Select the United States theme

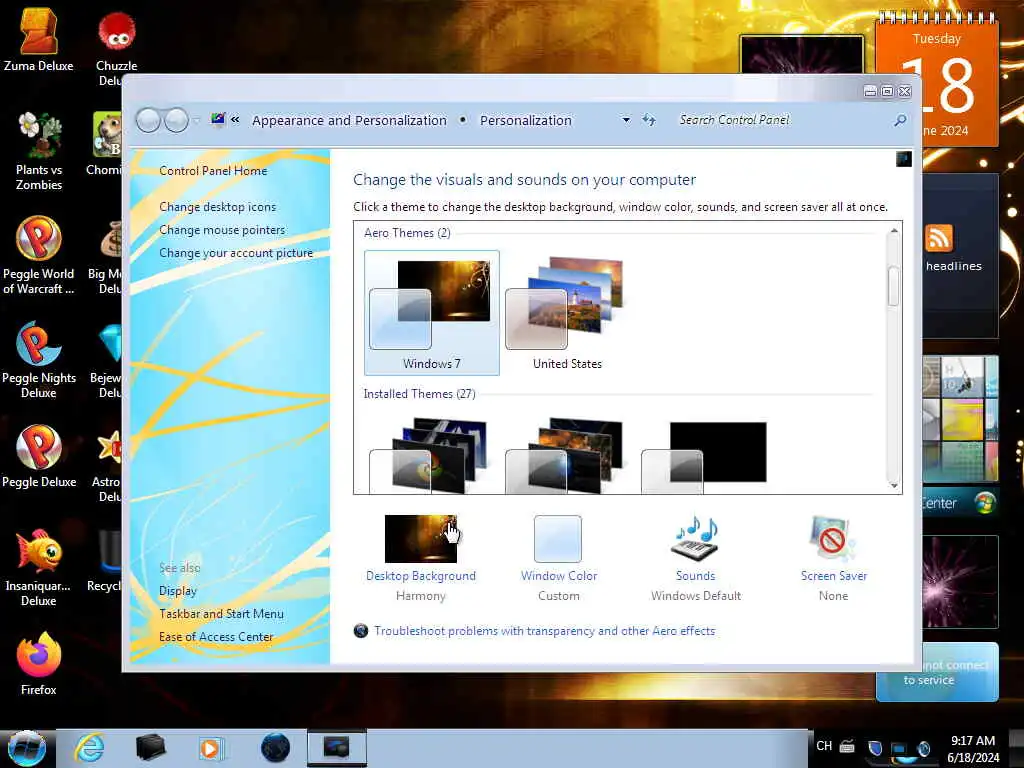pyautogui.click(x=567, y=313)
